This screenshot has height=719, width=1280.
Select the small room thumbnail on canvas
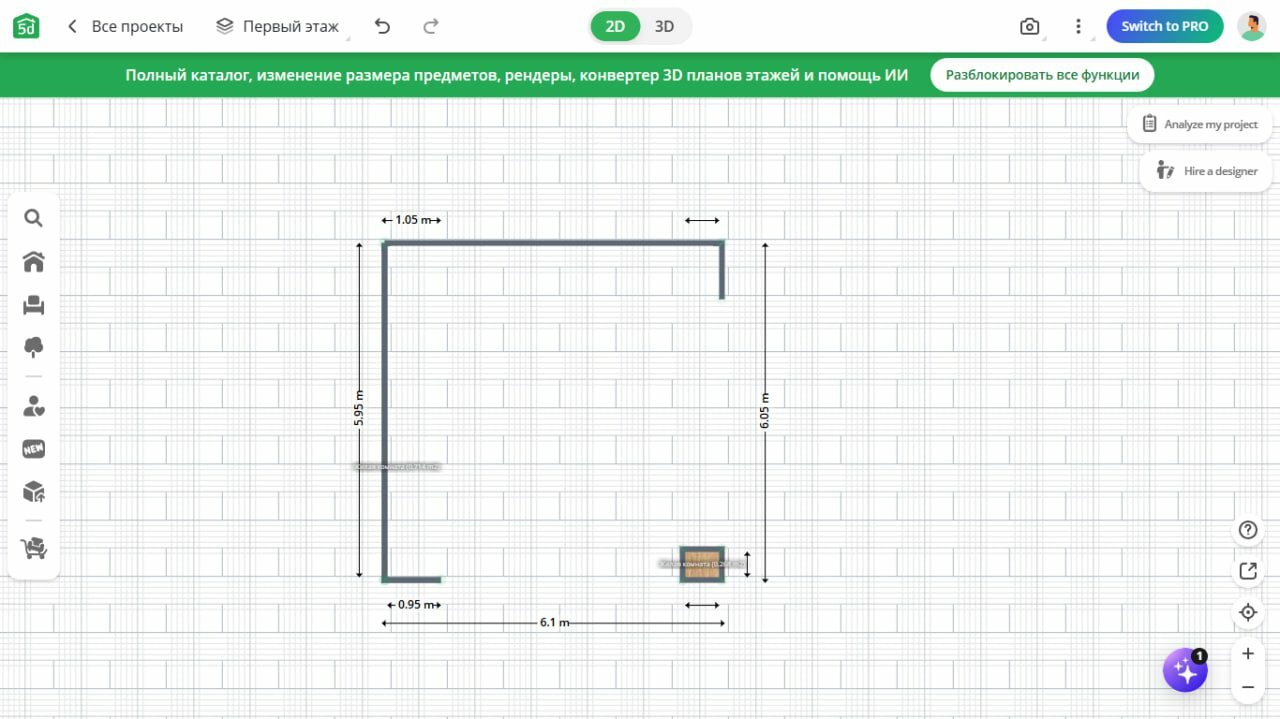(702, 565)
